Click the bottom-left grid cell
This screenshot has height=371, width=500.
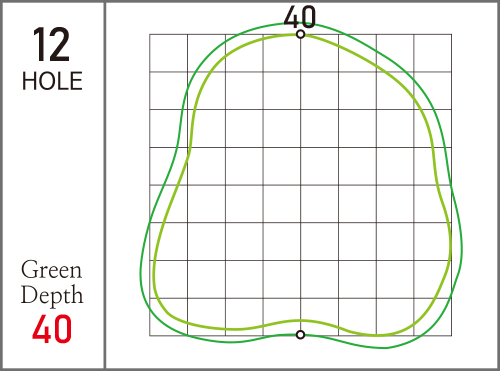point(168,317)
